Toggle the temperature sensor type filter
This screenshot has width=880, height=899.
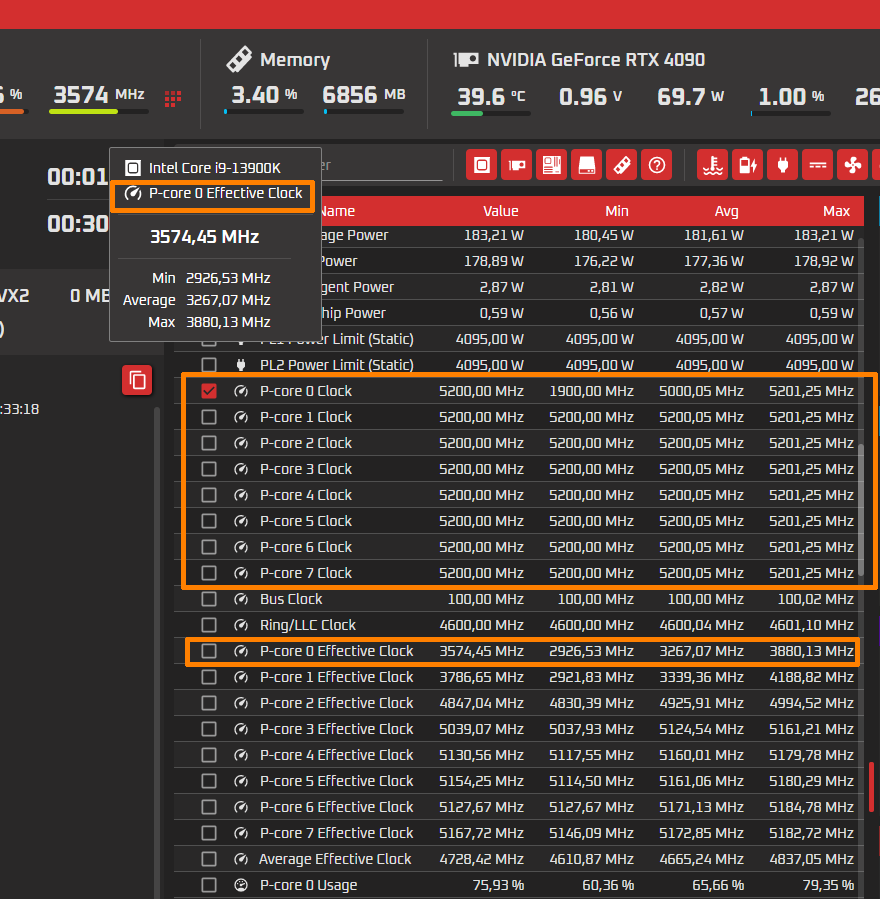(713, 165)
